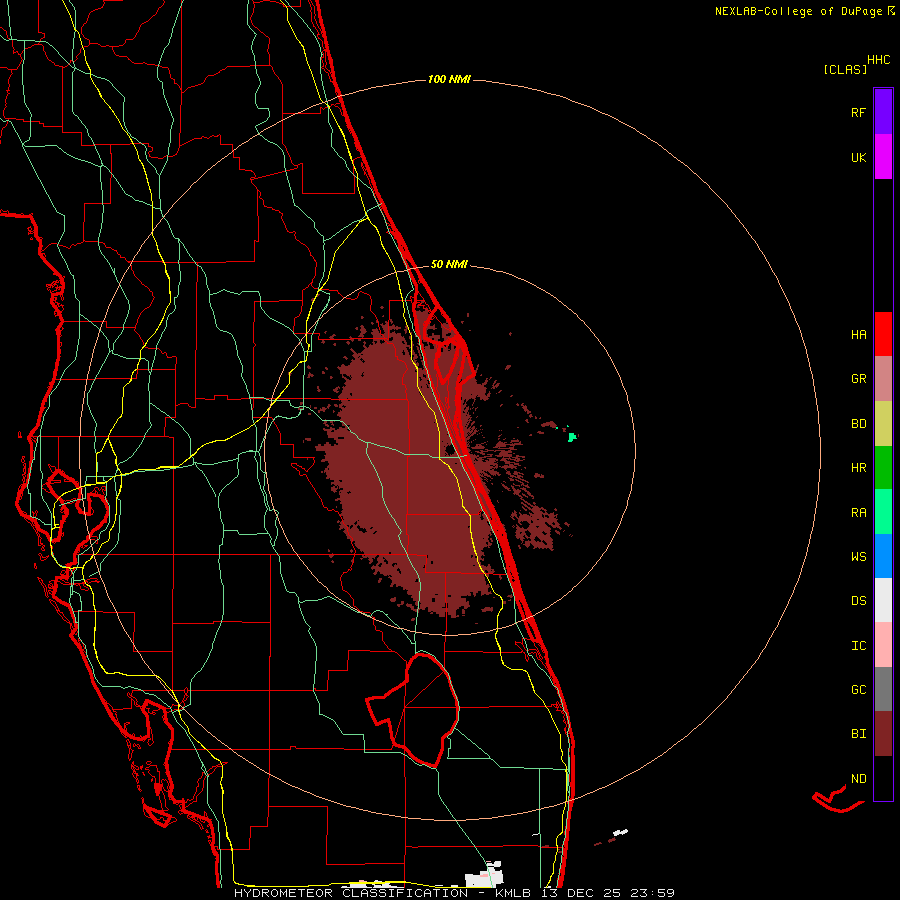Click the ND black legend color block
This screenshot has width=900, height=900.
[x=883, y=778]
